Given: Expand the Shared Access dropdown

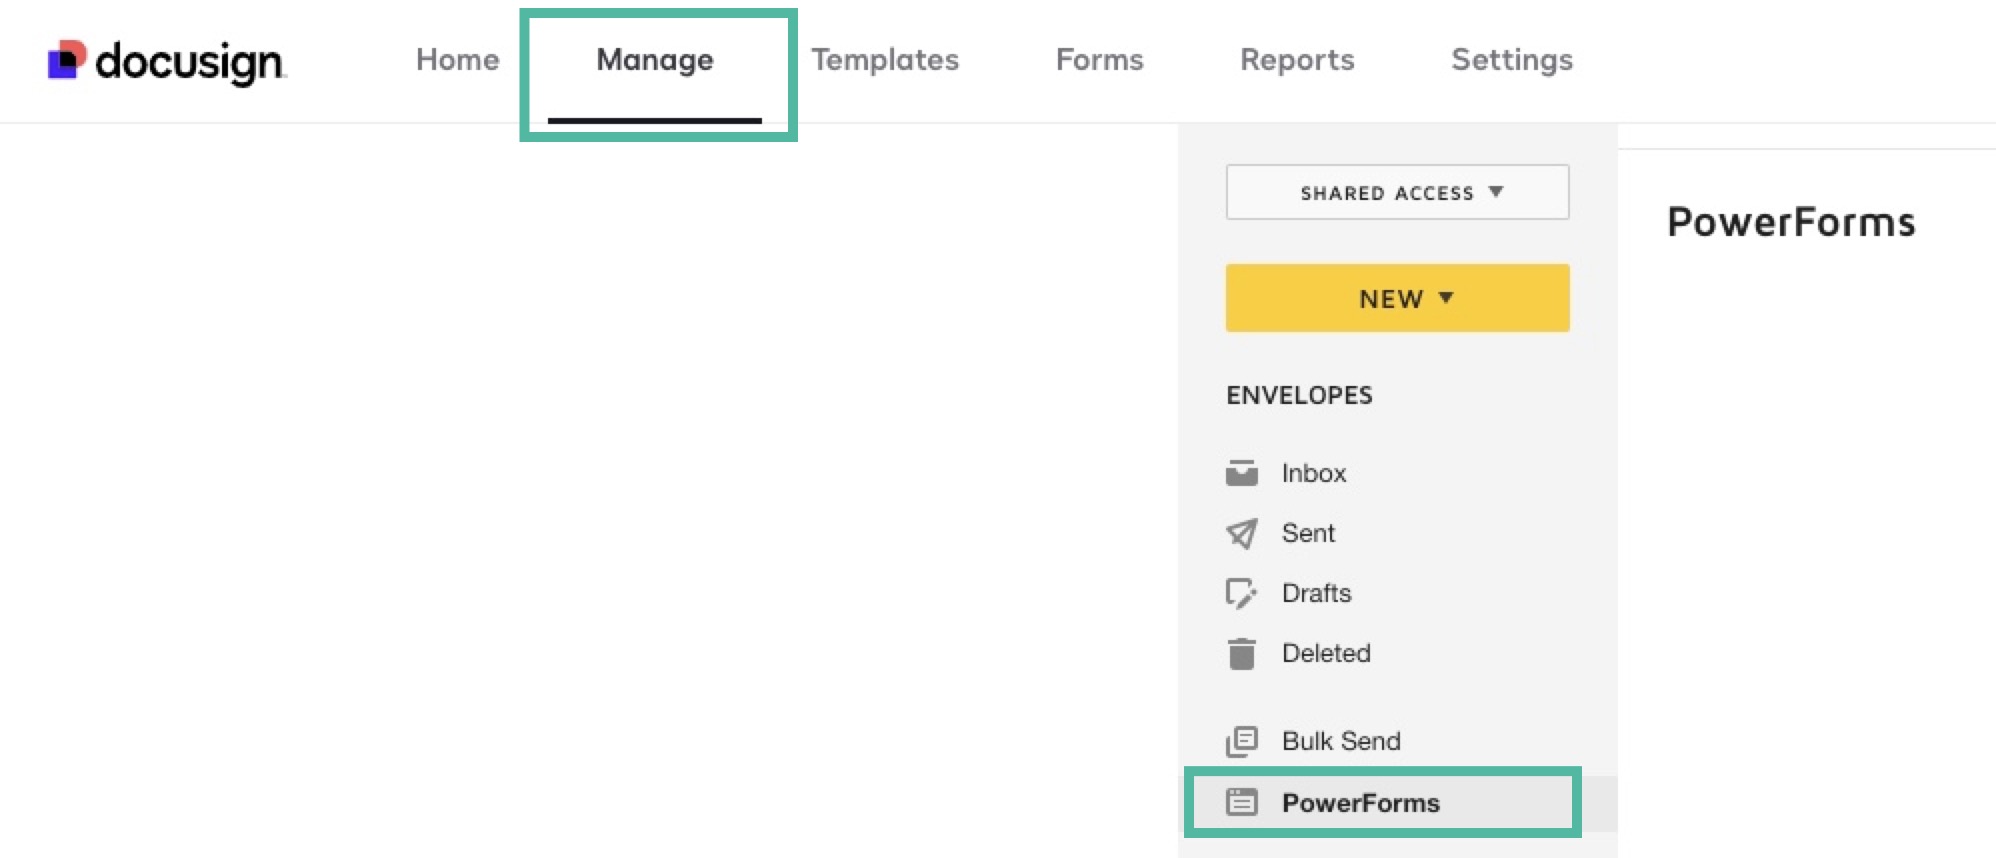Looking at the screenshot, I should pyautogui.click(x=1397, y=192).
